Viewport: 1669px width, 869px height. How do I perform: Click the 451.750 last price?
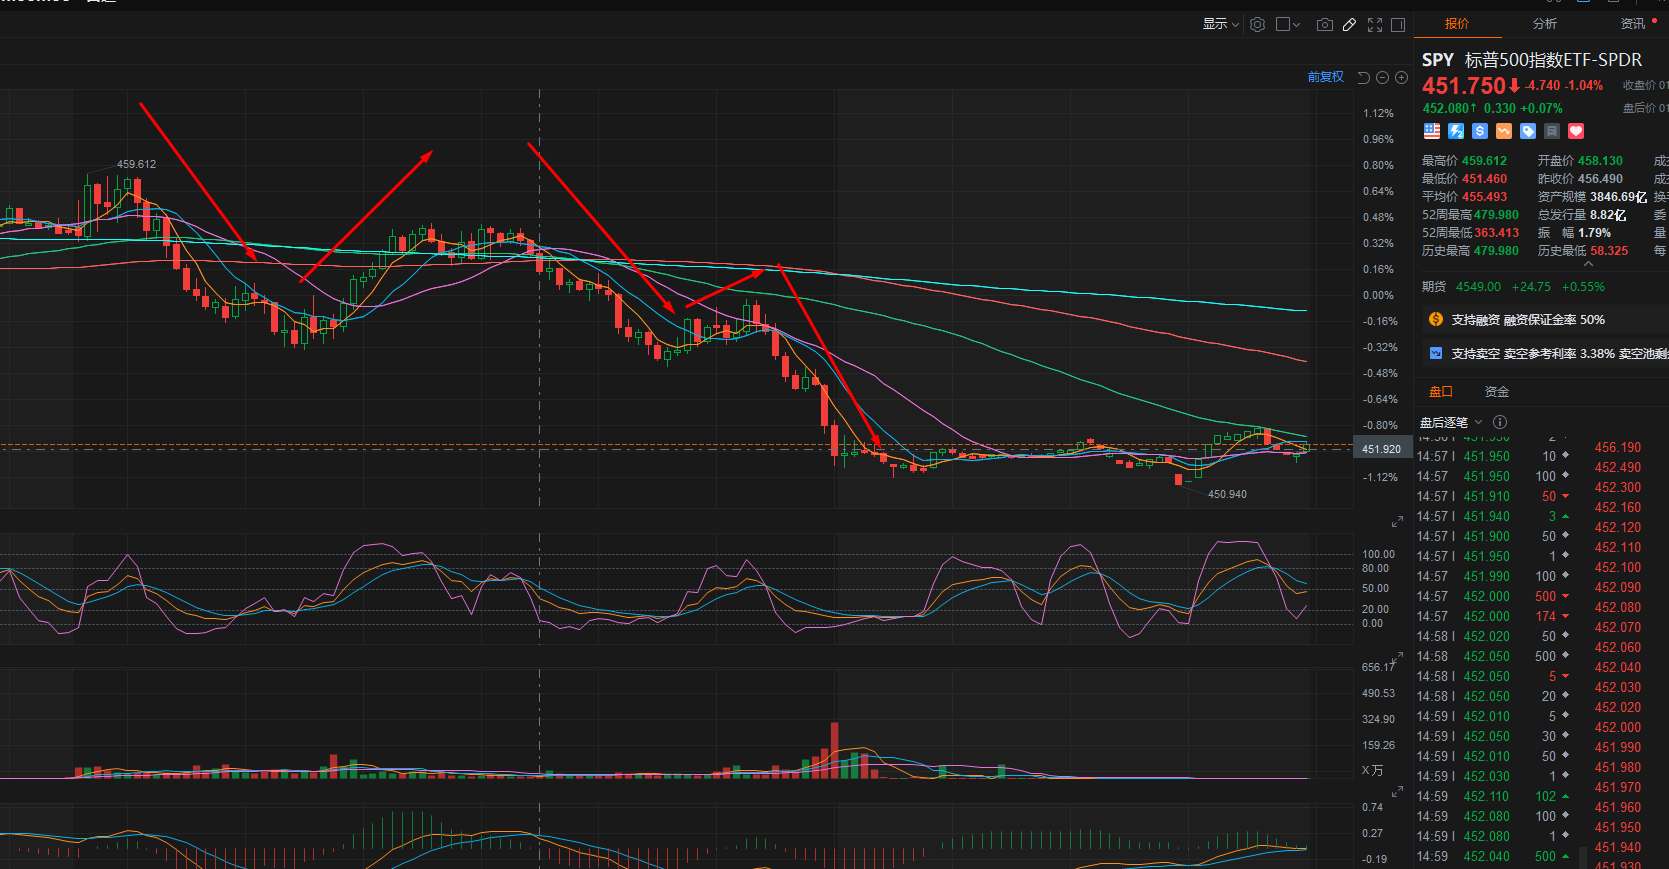tap(1464, 86)
